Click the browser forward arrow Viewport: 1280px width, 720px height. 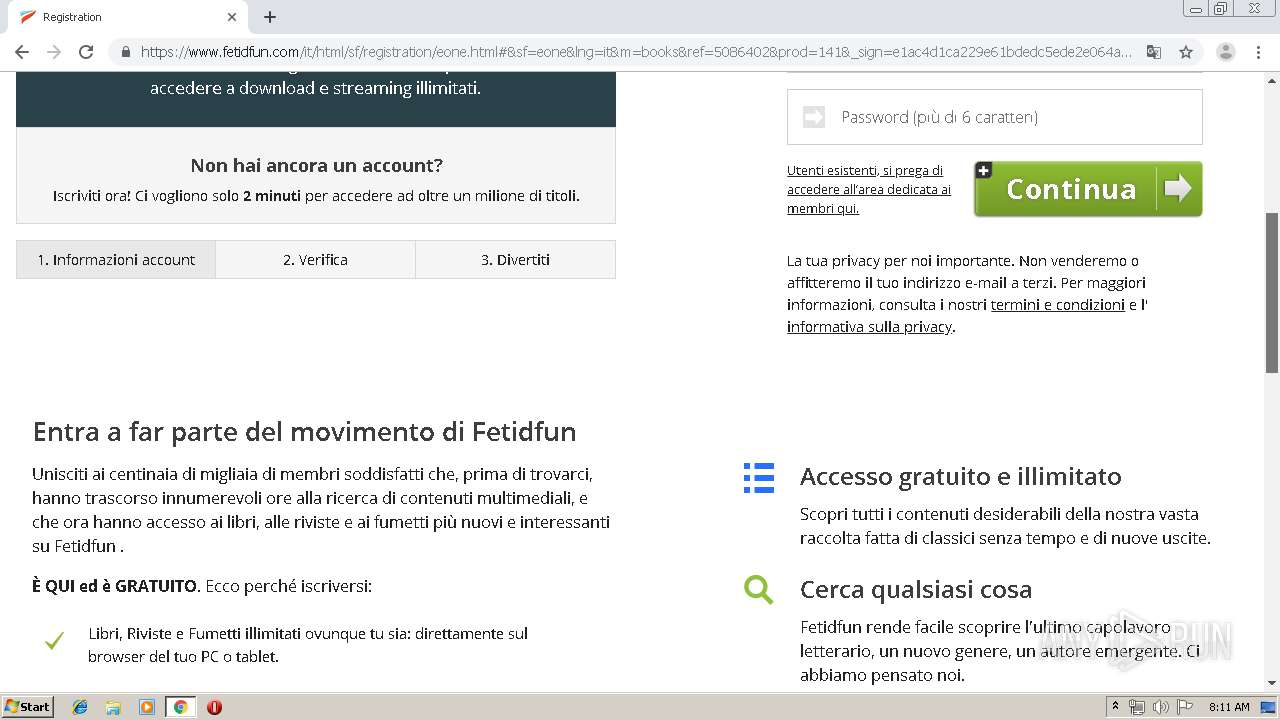coord(54,52)
